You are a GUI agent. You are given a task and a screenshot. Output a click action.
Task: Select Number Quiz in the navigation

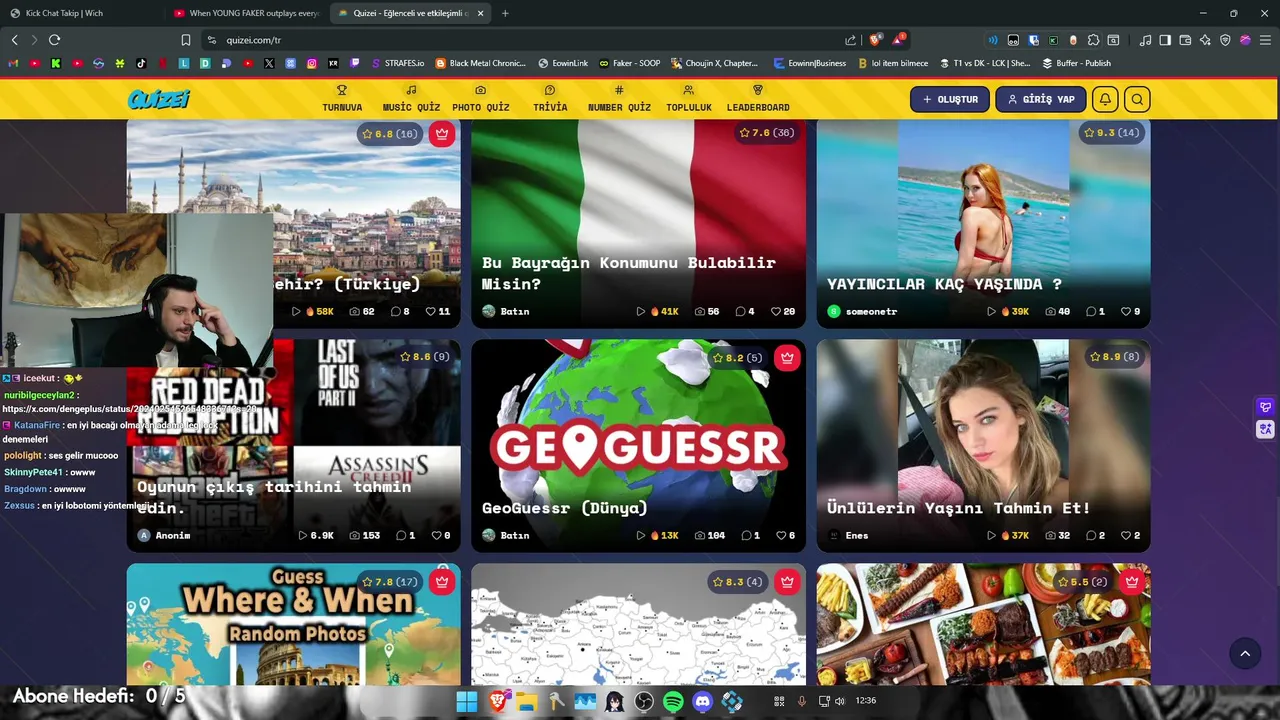[x=619, y=99]
